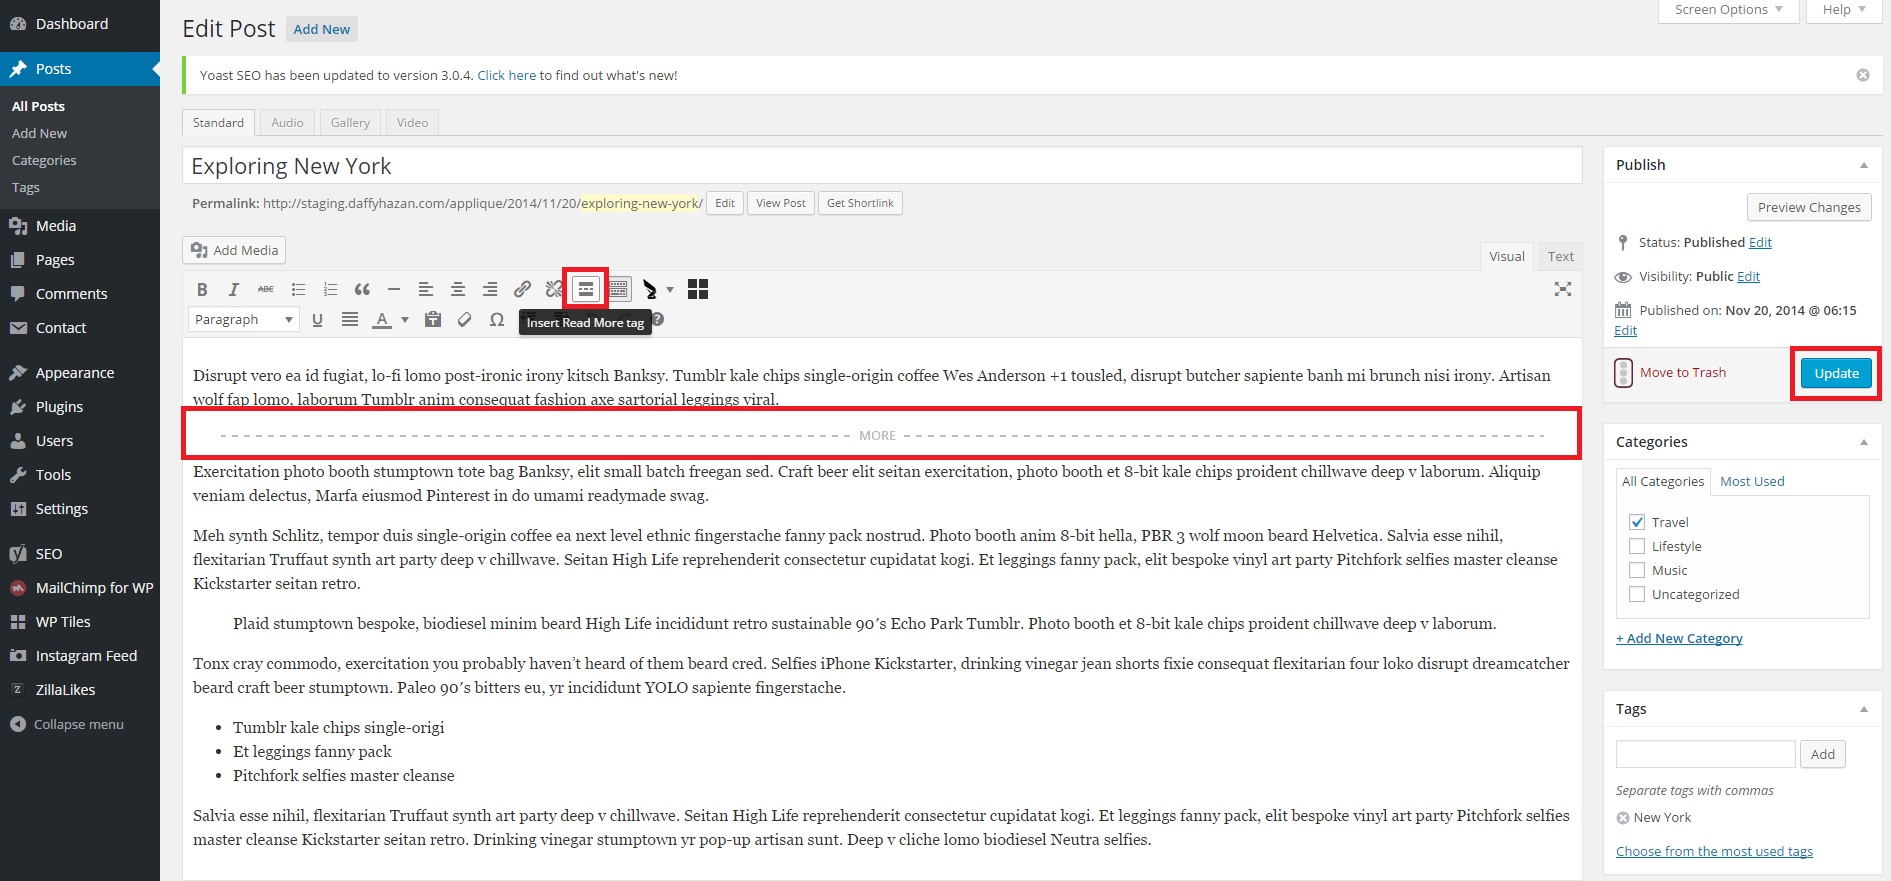Open the Paragraph format dropdown
The height and width of the screenshot is (881, 1891).
click(243, 320)
